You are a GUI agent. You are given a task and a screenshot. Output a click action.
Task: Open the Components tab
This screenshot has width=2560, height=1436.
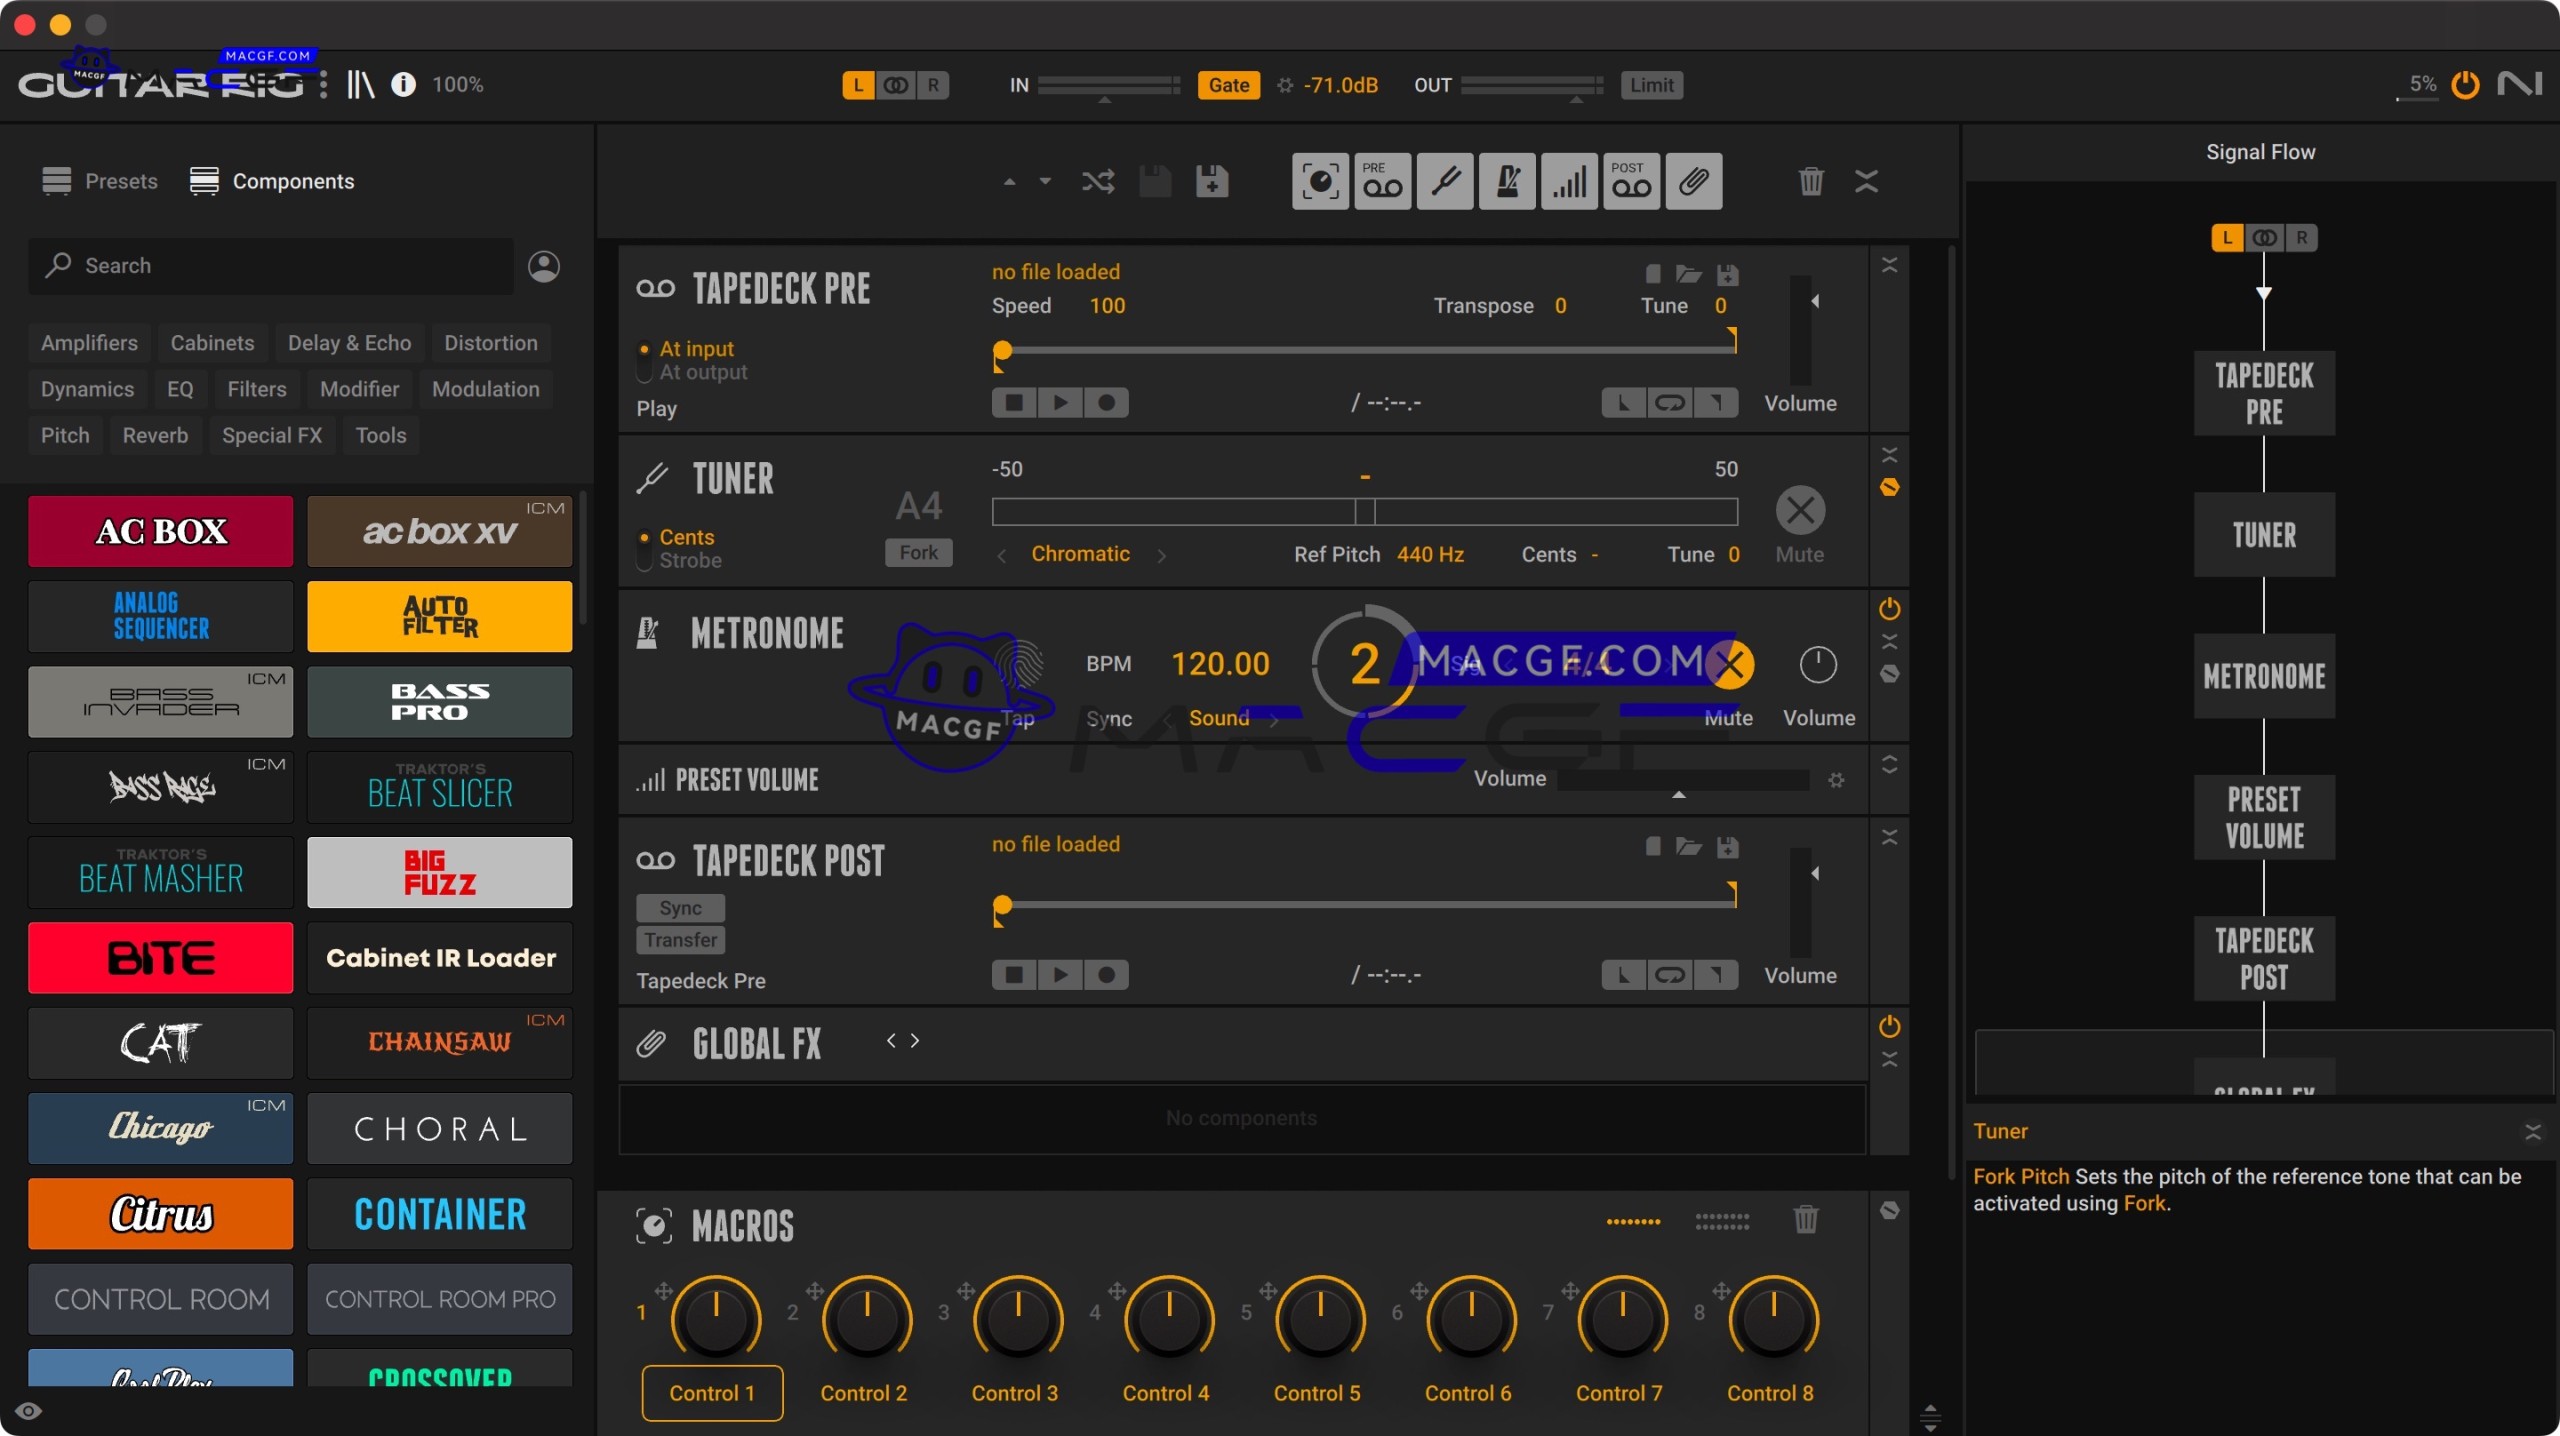271,181
